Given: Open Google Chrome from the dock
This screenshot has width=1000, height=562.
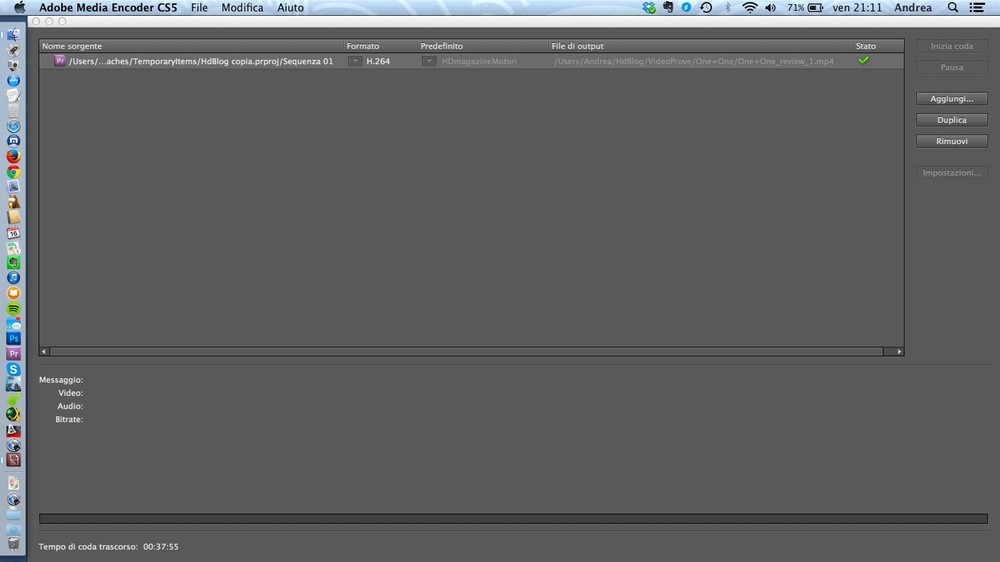Looking at the screenshot, I should click(14, 172).
